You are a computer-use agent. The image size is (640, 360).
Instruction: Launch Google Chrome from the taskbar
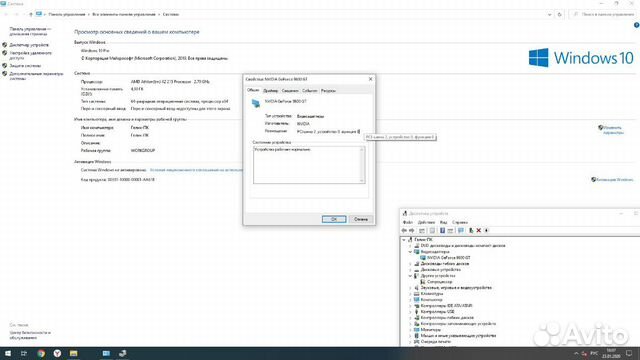(x=41, y=353)
